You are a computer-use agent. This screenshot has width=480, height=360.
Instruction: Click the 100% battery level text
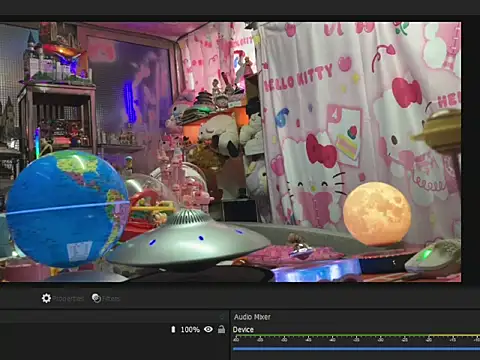coord(190,330)
